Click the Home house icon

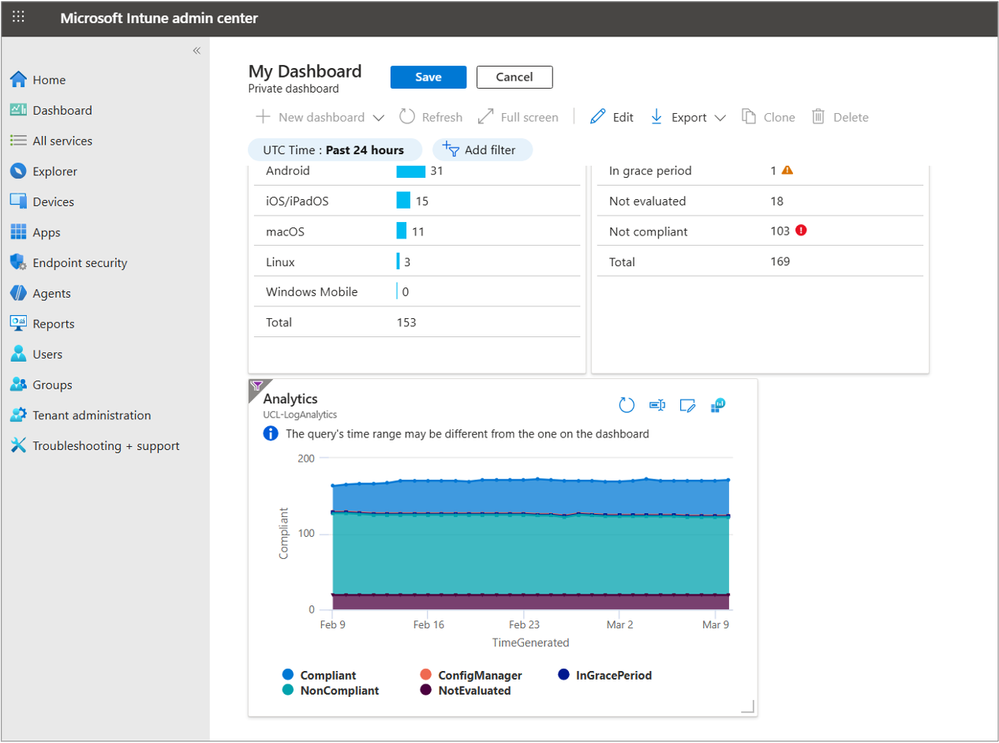click(x=18, y=79)
